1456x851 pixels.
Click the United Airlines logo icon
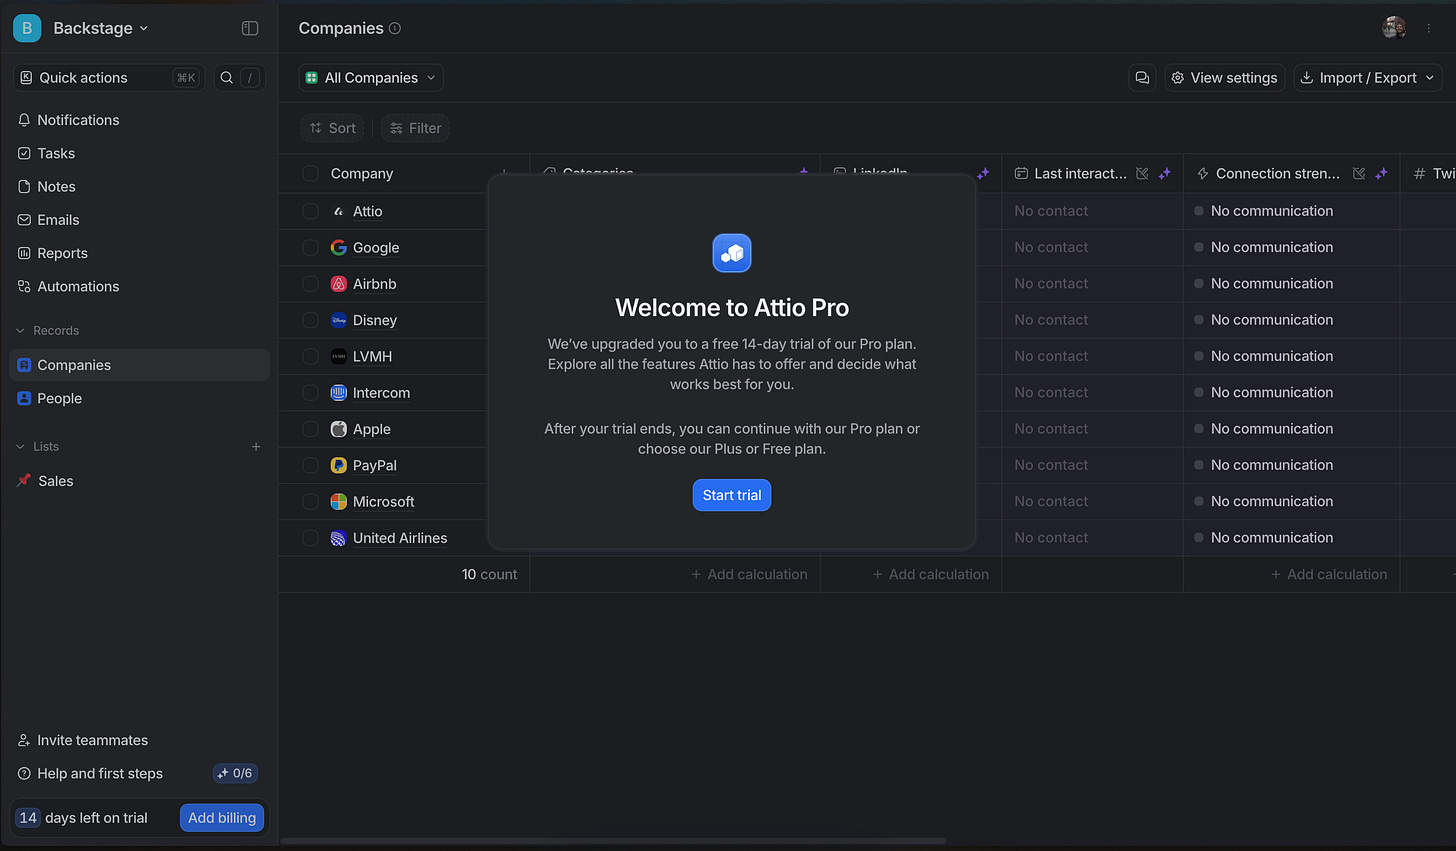tap(339, 538)
